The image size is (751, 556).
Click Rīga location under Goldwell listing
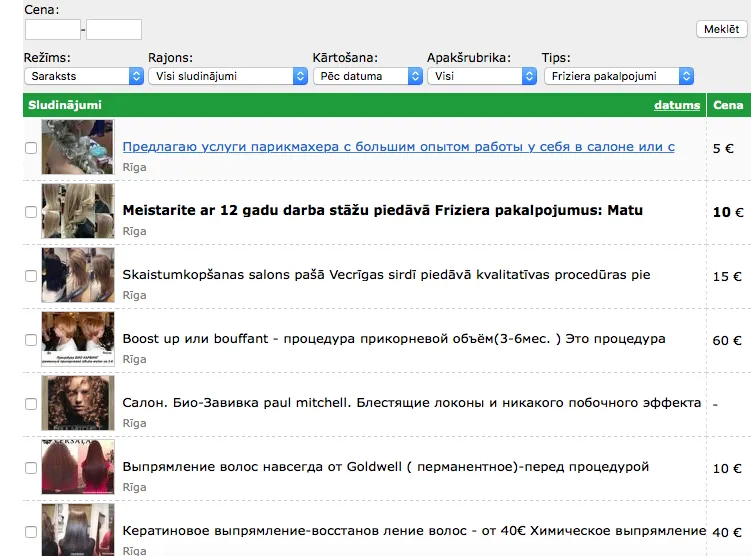coord(135,487)
